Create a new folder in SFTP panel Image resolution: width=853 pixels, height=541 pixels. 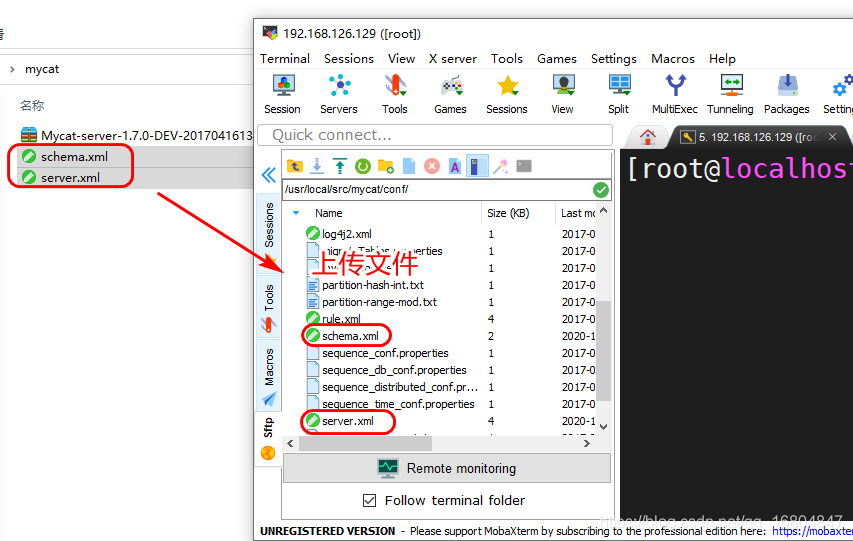pyautogui.click(x=386, y=166)
